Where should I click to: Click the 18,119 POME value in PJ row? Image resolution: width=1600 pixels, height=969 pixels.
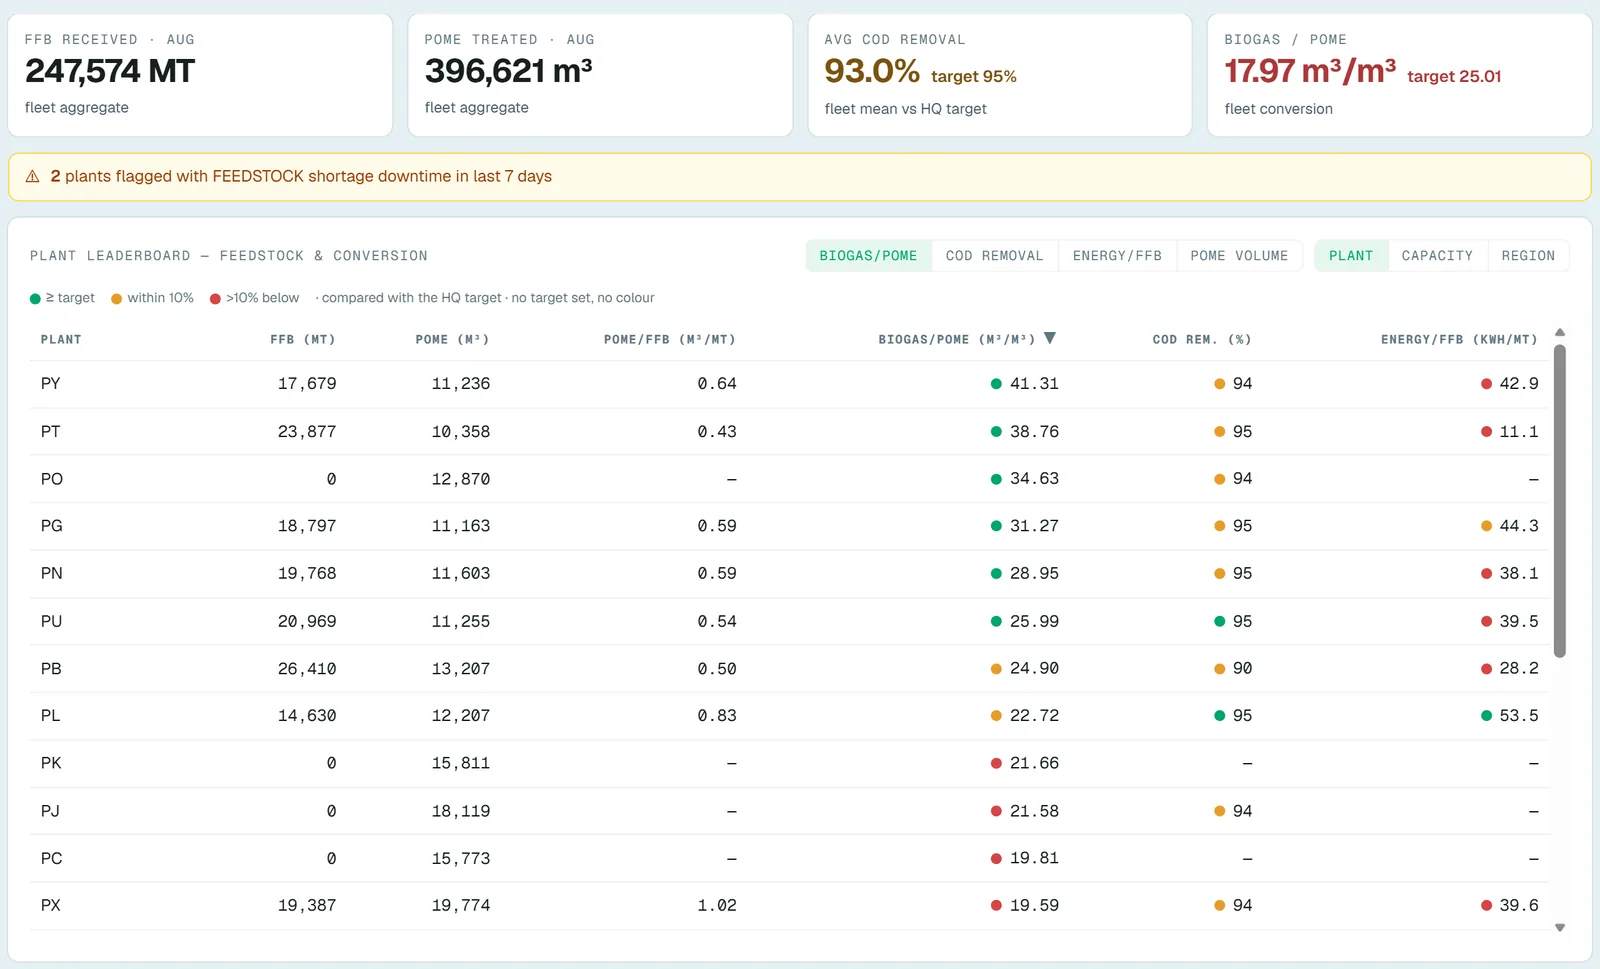[x=461, y=811]
